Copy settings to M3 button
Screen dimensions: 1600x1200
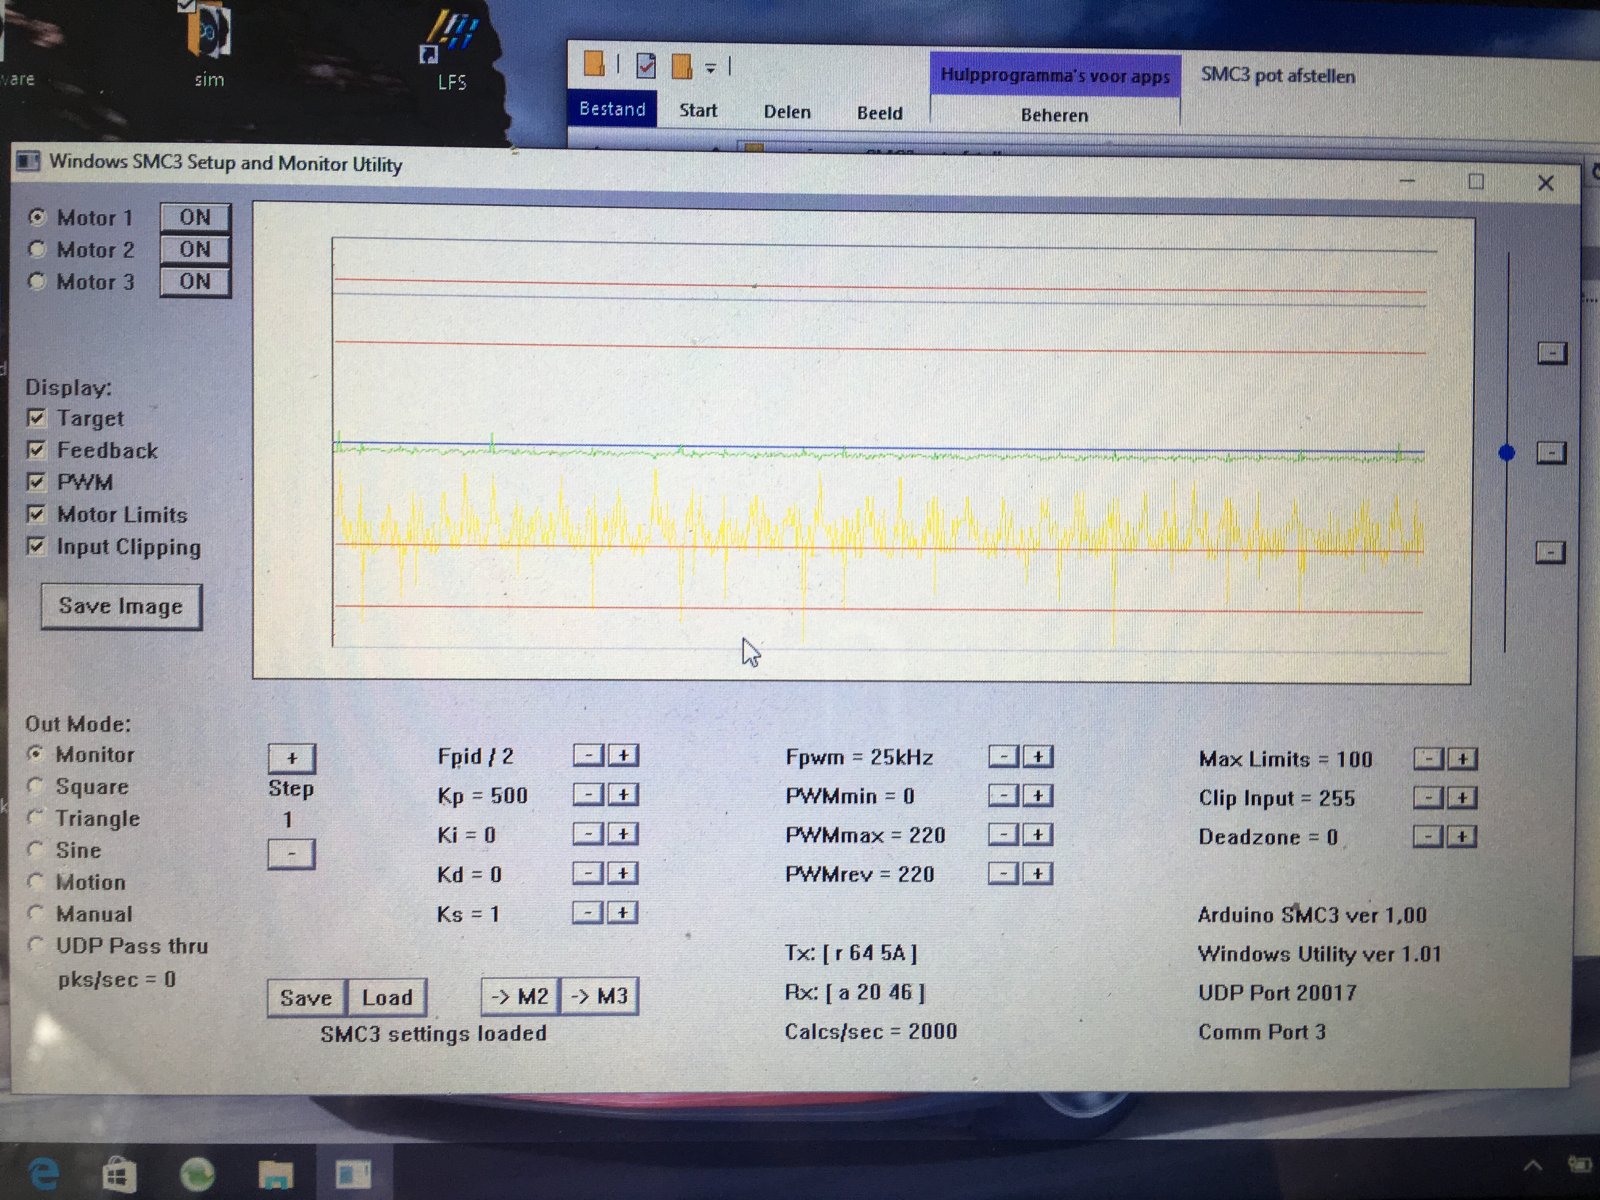coord(599,996)
